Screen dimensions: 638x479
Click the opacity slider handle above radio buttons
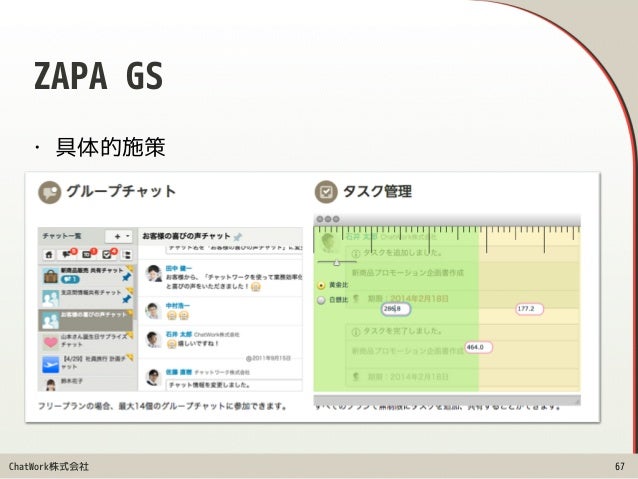point(336,263)
